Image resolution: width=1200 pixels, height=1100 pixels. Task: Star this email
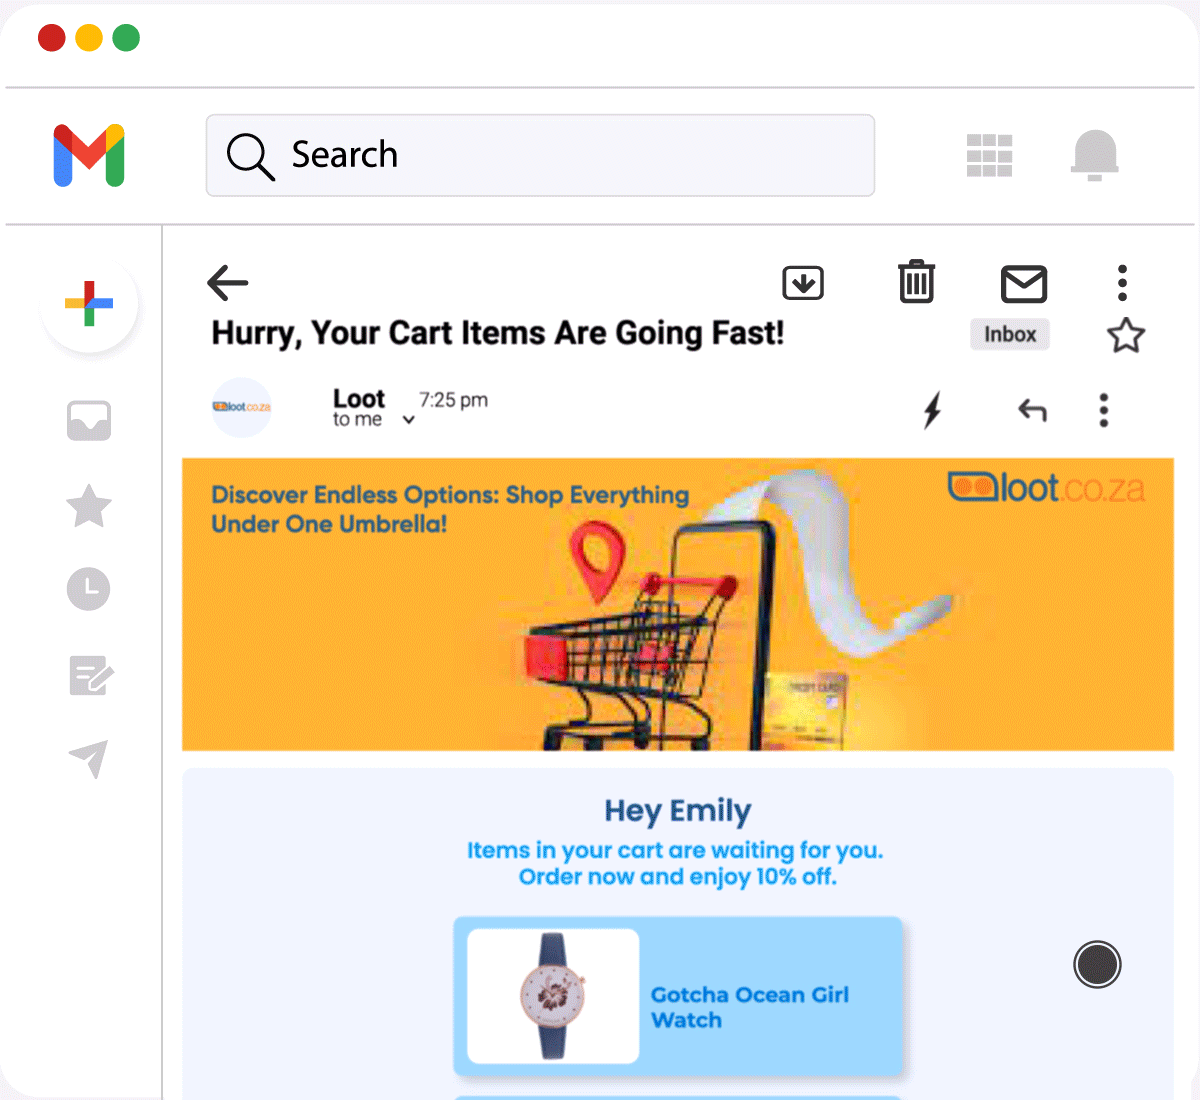(x=1126, y=336)
